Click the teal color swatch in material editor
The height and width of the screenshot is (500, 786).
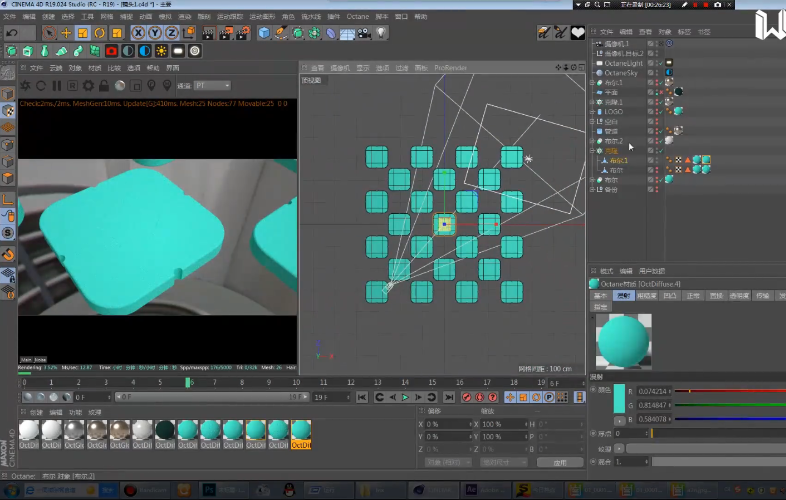click(x=620, y=398)
